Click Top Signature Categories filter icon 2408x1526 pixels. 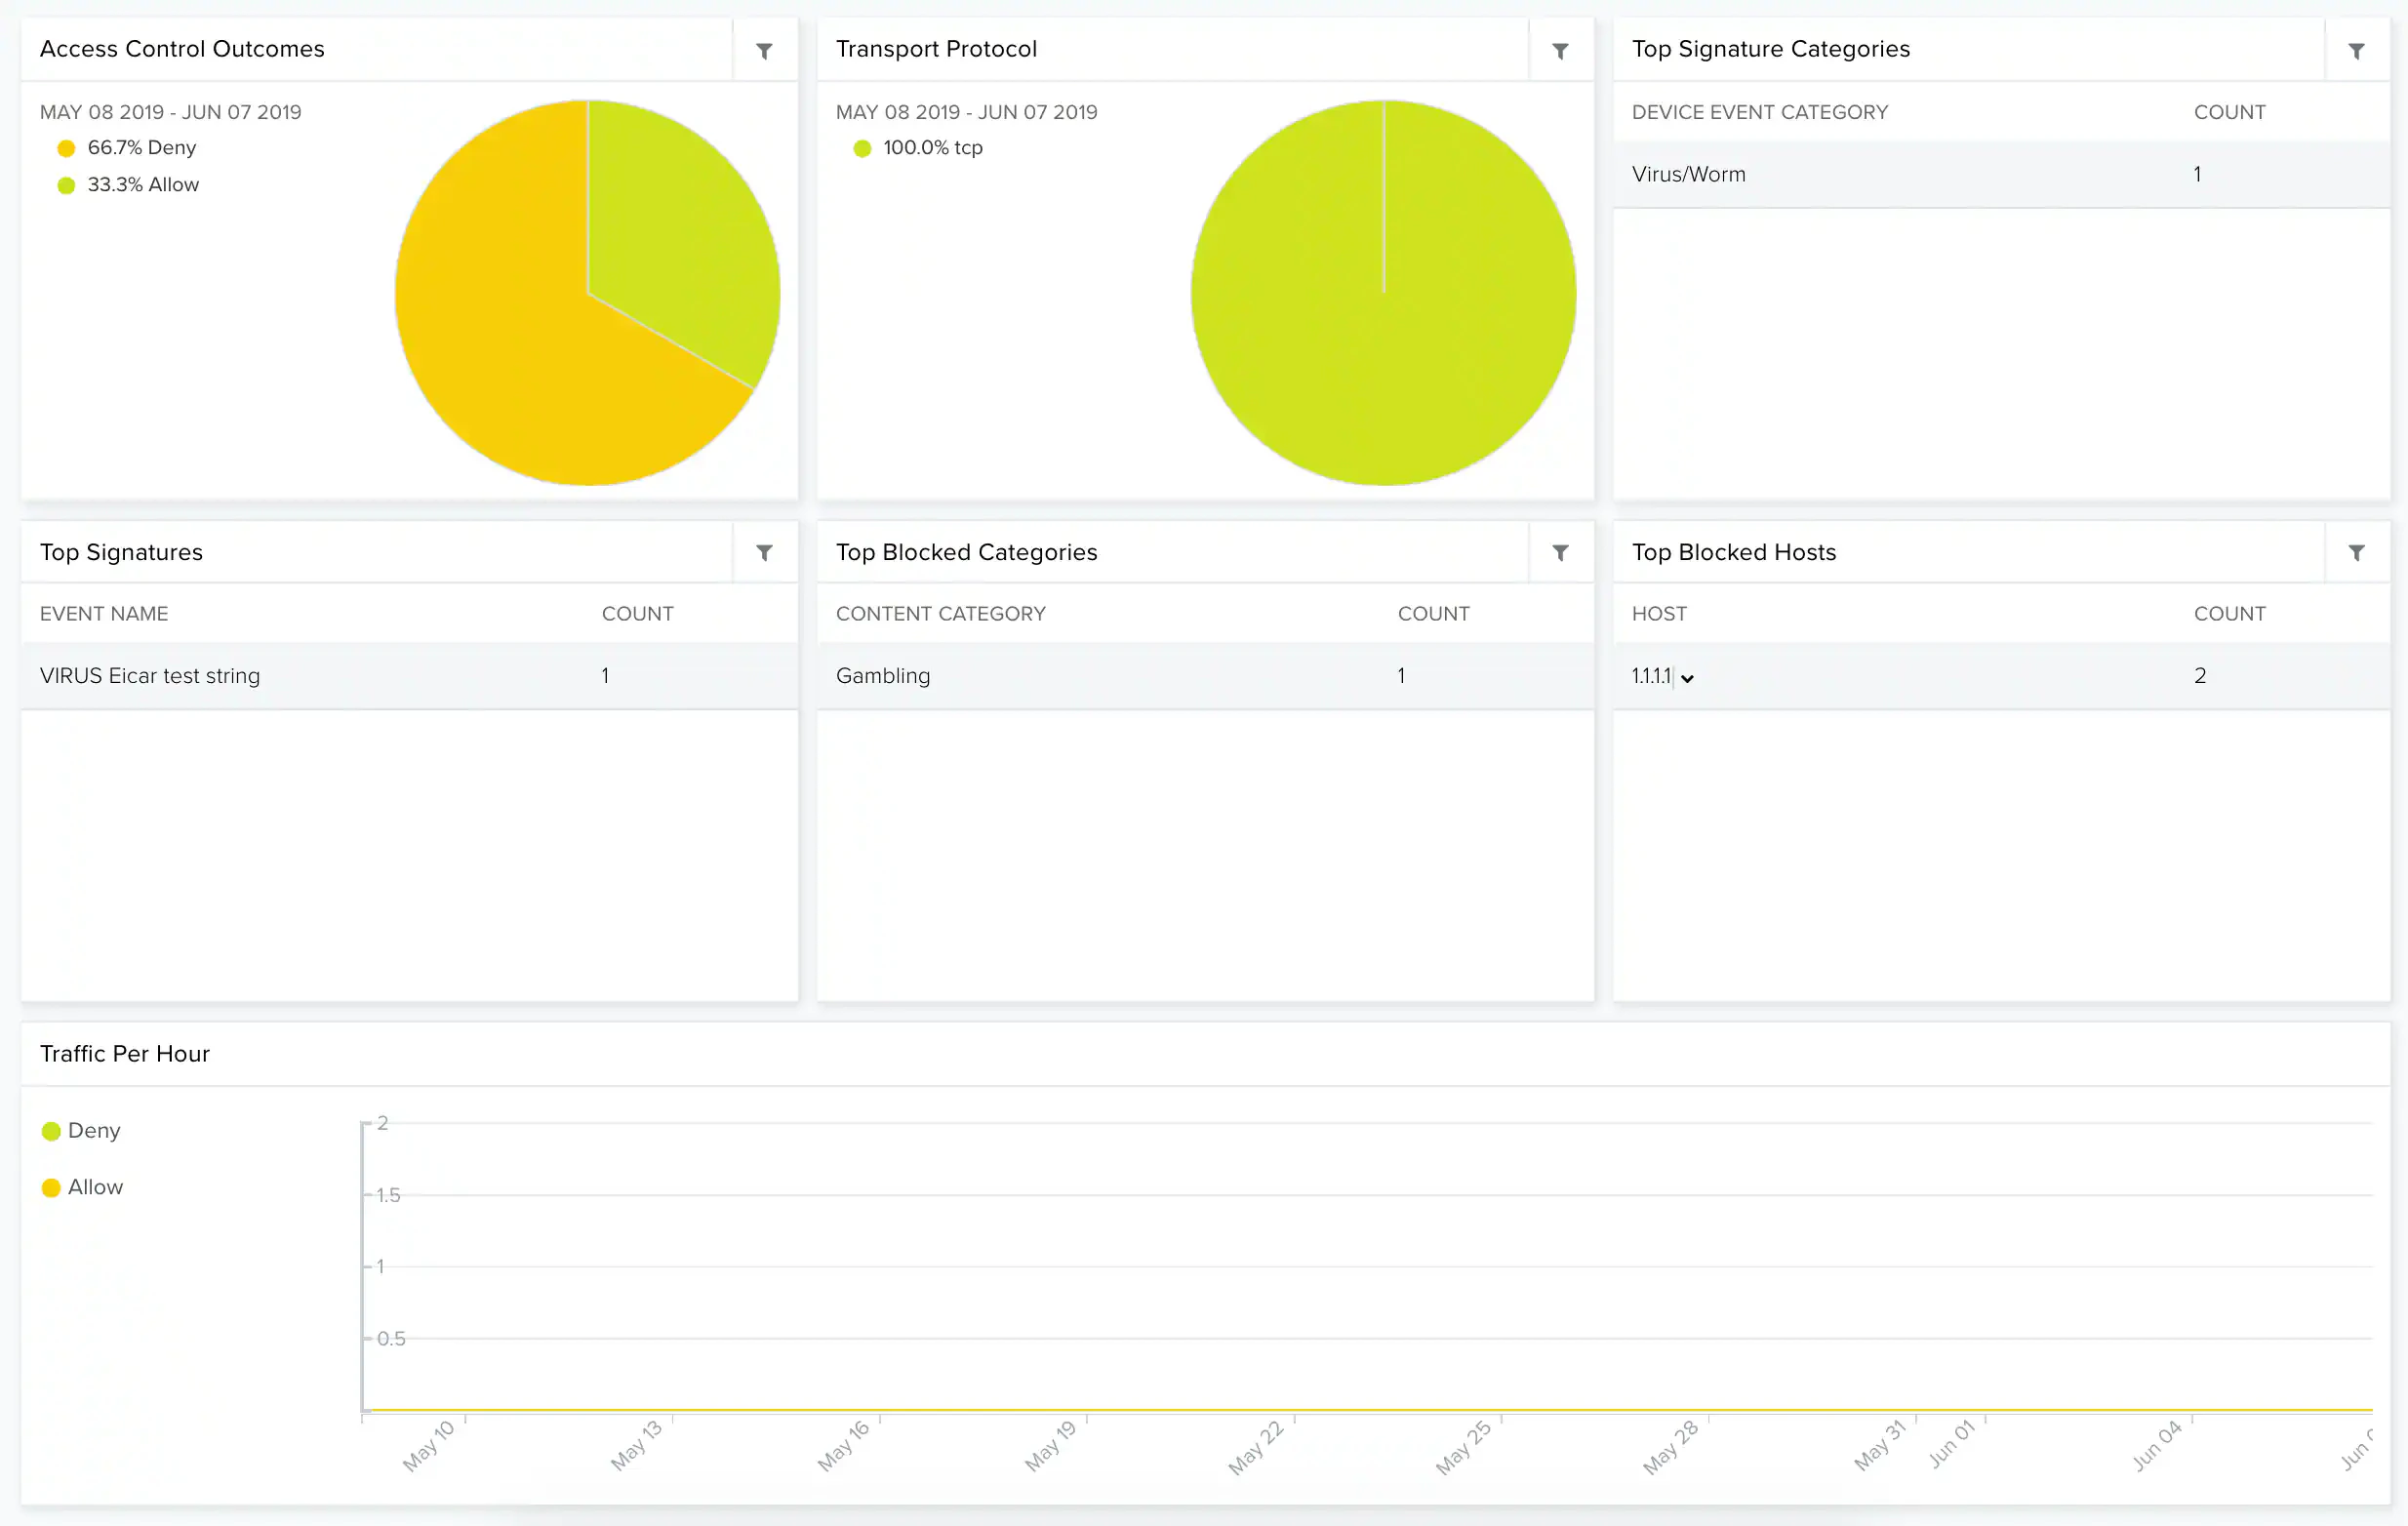(x=2356, y=50)
